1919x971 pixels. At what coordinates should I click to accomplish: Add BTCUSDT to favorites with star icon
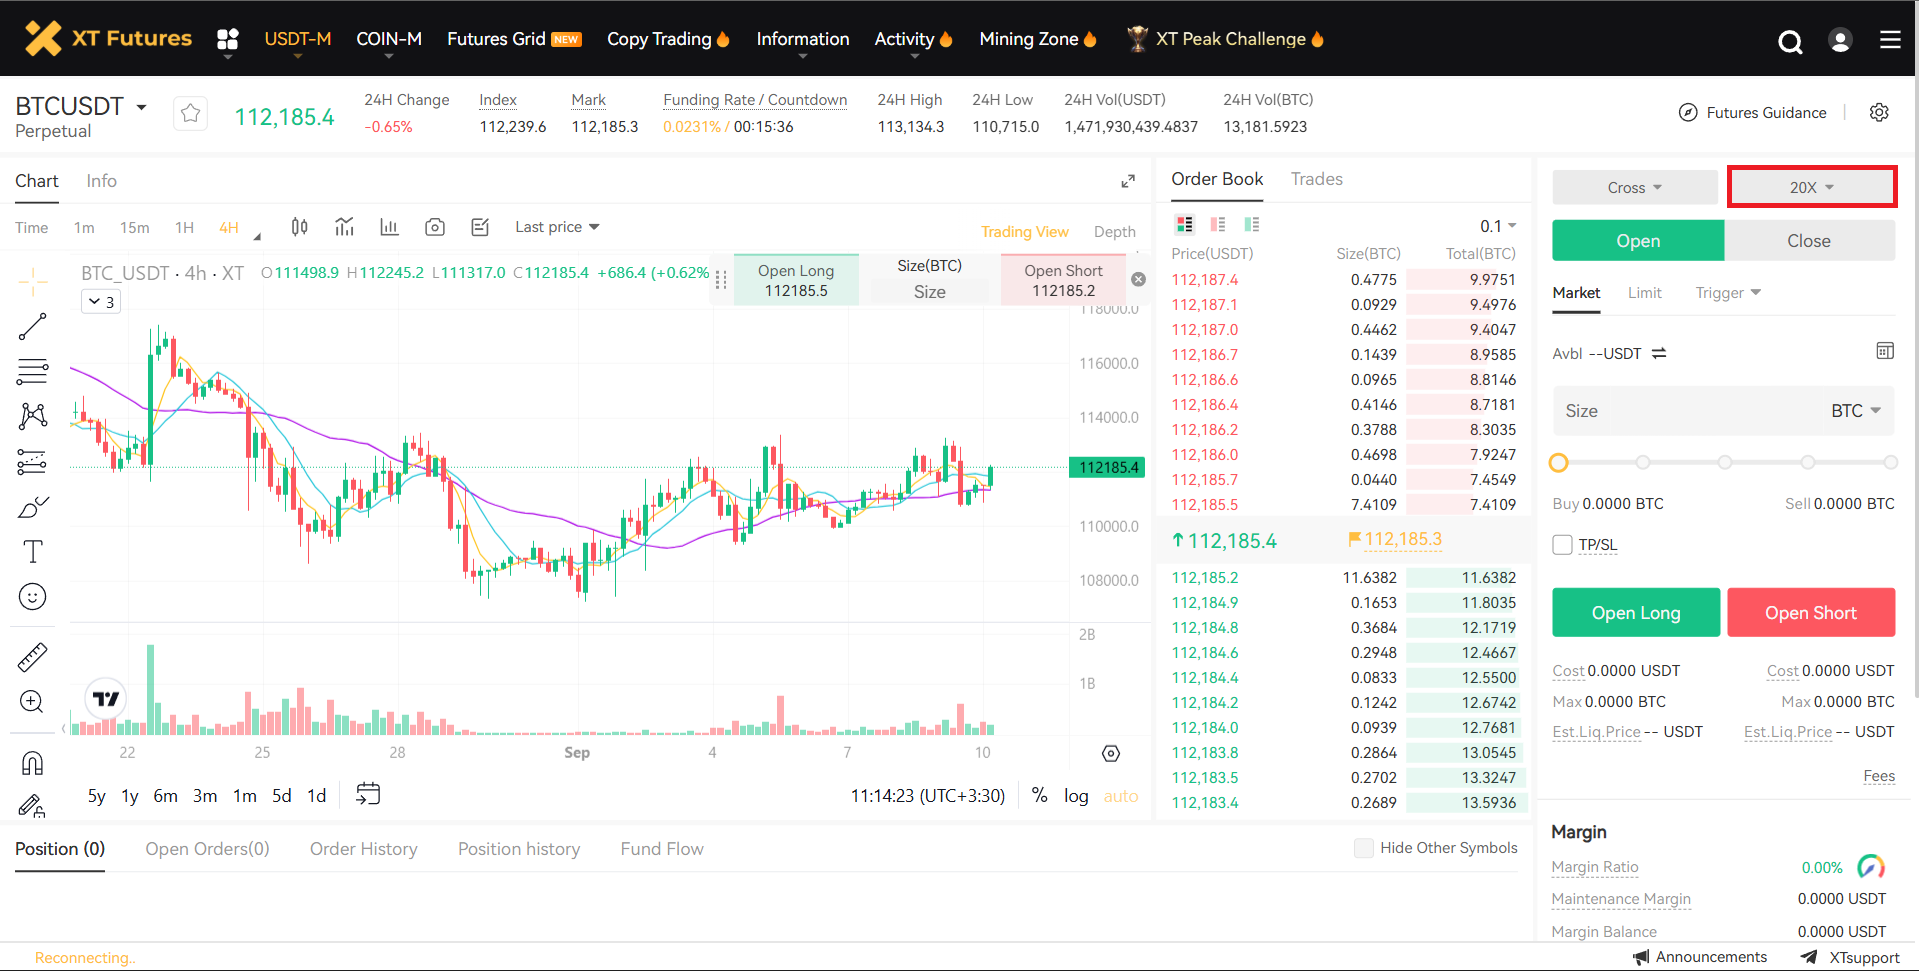(x=190, y=114)
